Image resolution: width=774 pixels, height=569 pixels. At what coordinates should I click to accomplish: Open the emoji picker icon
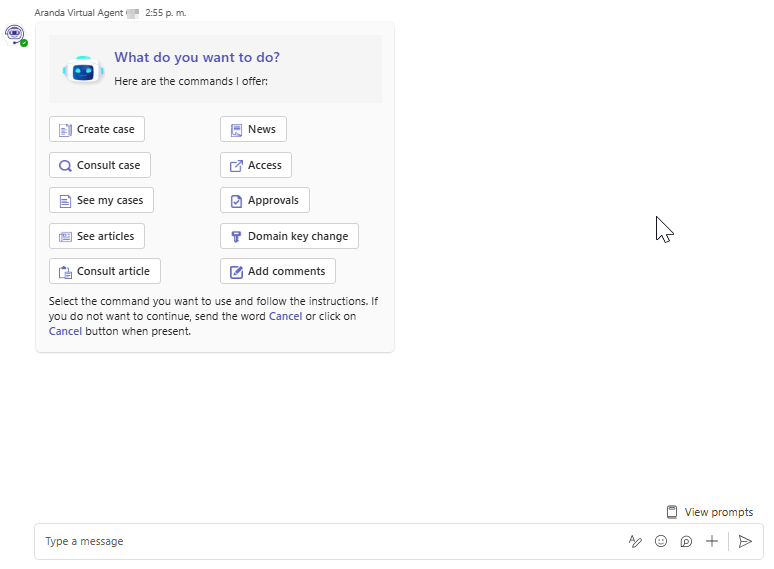pos(661,541)
